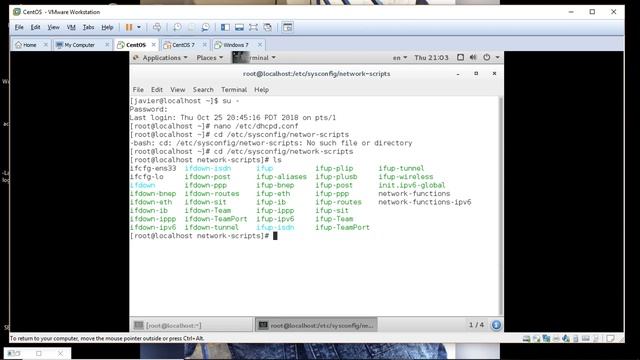Open the en input language selector

400,58
